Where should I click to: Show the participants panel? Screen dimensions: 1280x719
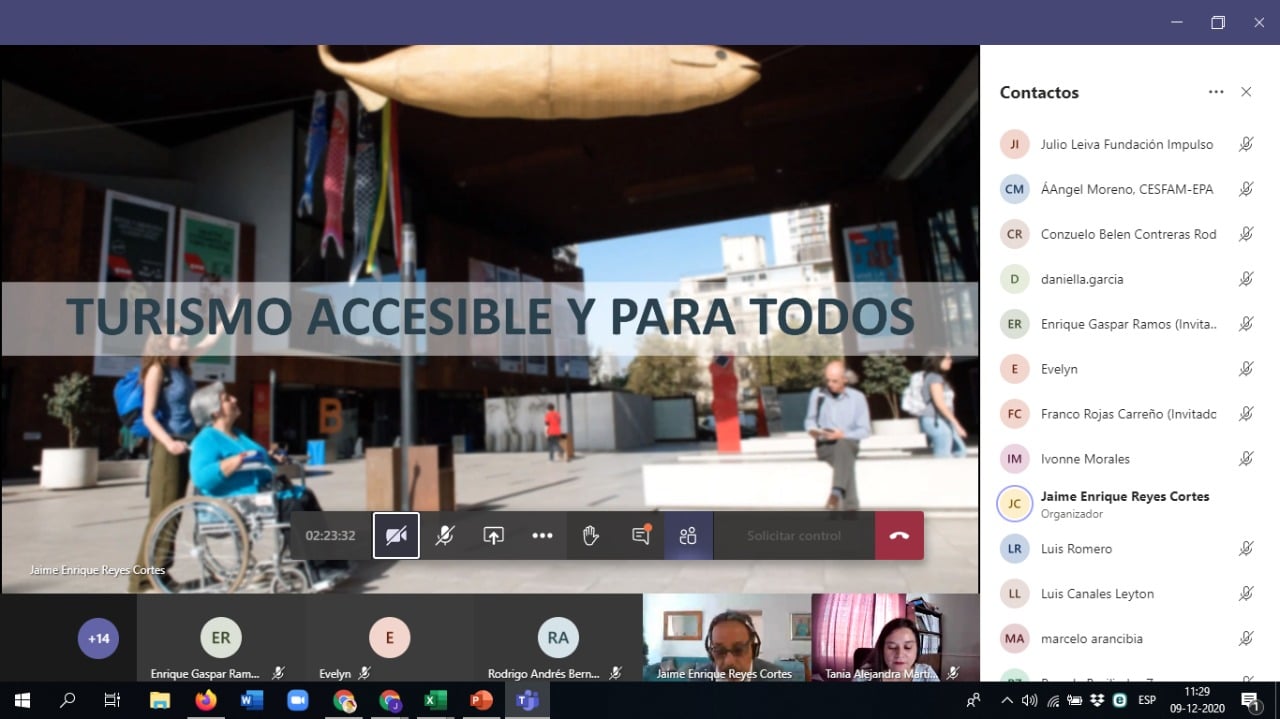click(x=688, y=535)
